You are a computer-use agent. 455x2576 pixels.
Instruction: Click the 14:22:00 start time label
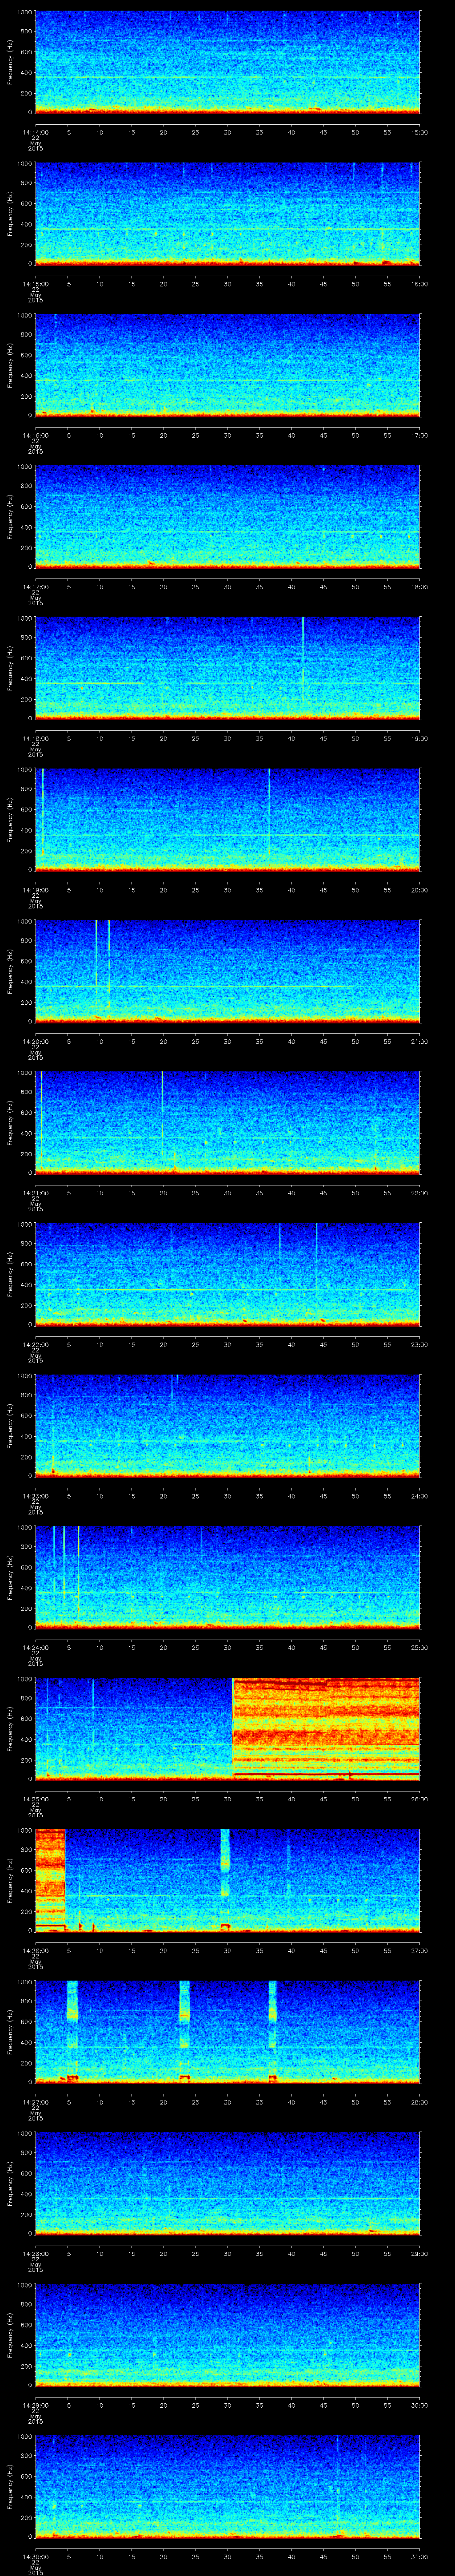pos(35,1344)
